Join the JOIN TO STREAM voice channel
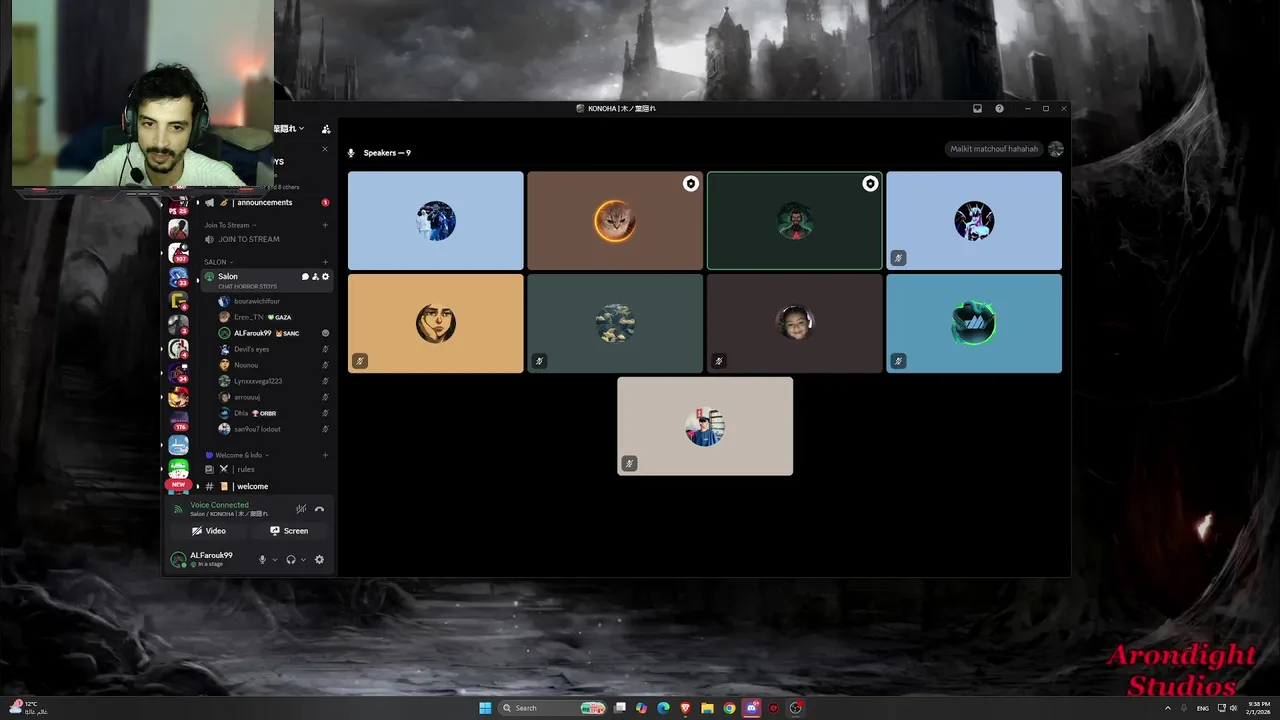The height and width of the screenshot is (720, 1280). (265, 239)
